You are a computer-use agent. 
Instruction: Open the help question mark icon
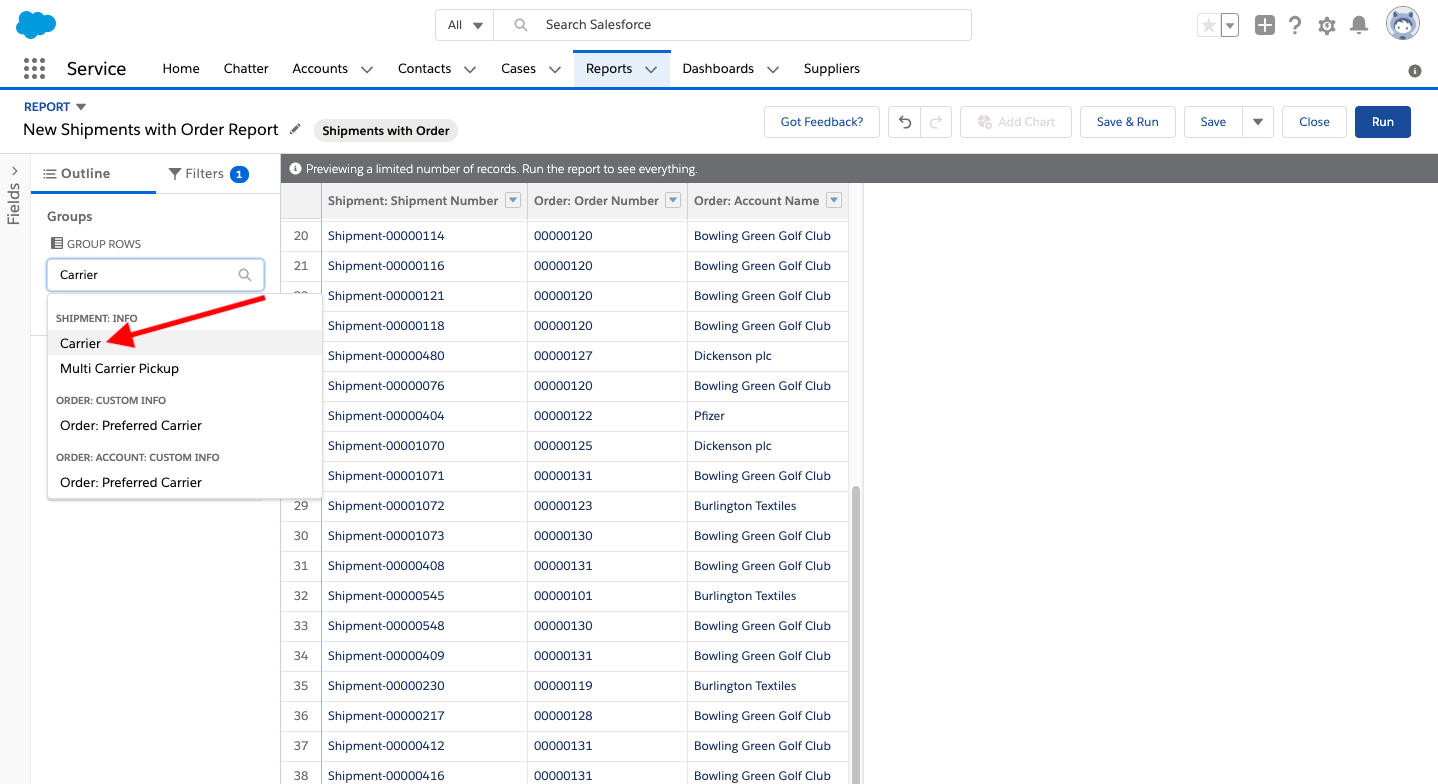click(1295, 25)
